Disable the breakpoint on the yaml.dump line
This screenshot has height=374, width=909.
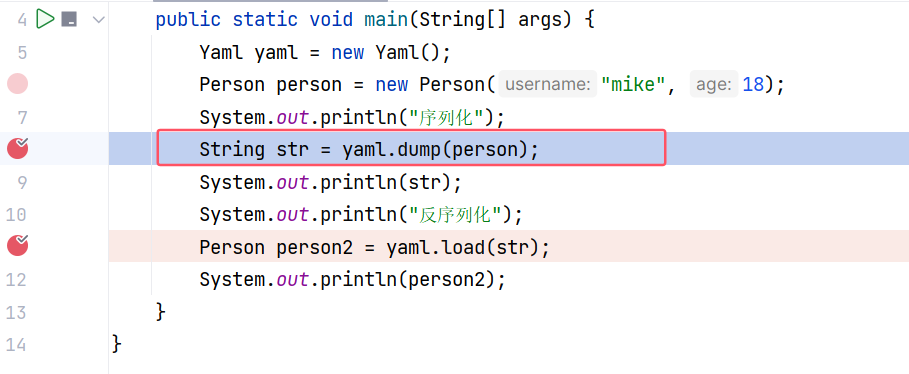pos(17,149)
